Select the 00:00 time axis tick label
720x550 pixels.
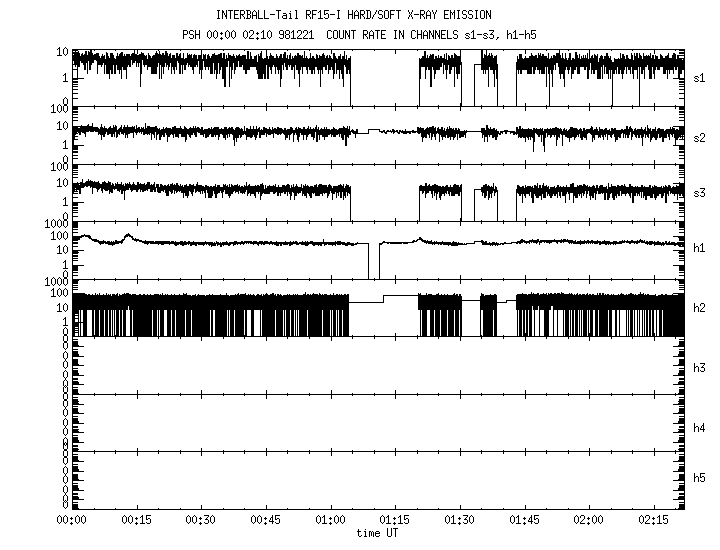72,521
